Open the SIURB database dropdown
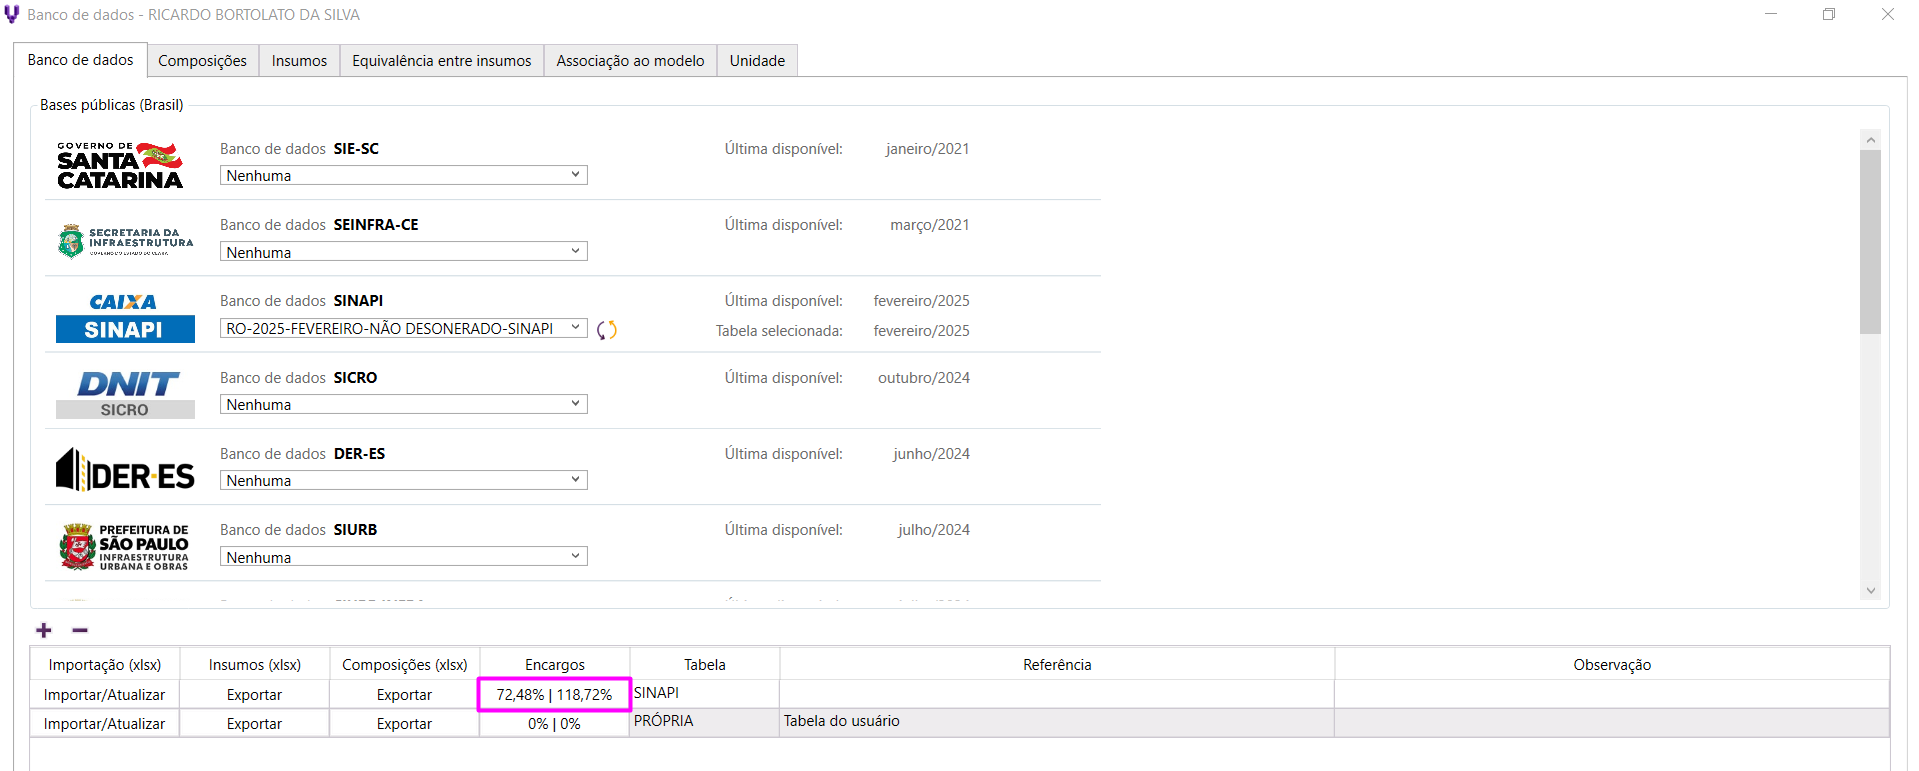This screenshot has width=1919, height=771. [x=404, y=557]
